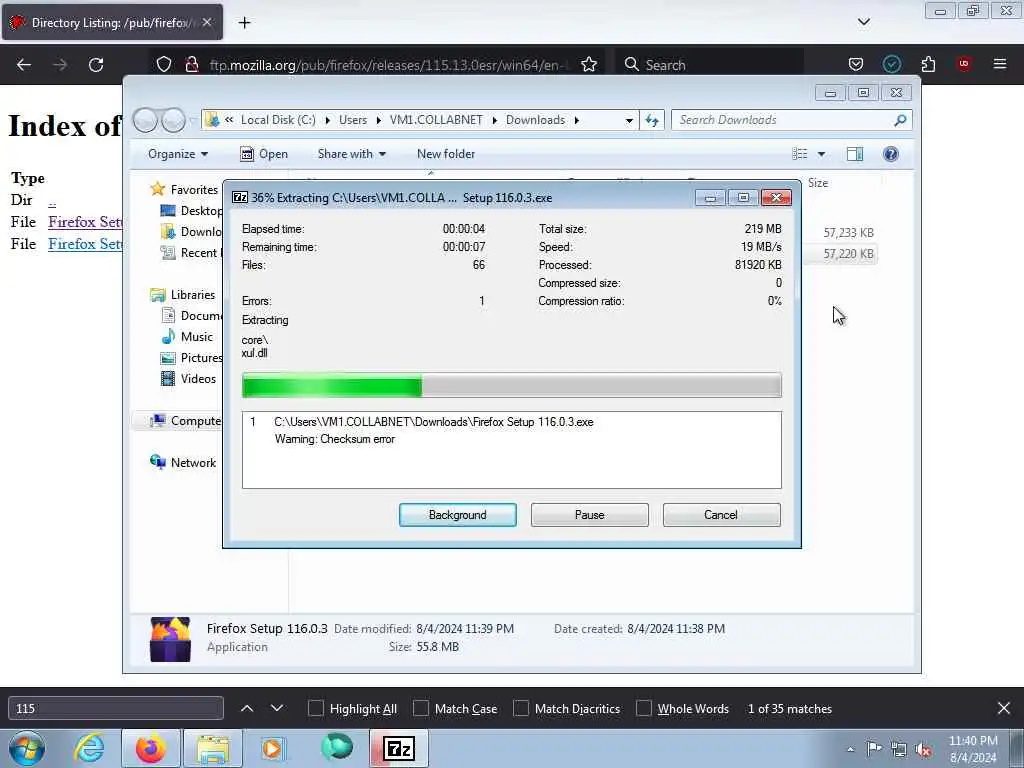The image size is (1024, 768).
Task: Click Local Disk (C:) breadcrumb
Action: click(x=278, y=120)
